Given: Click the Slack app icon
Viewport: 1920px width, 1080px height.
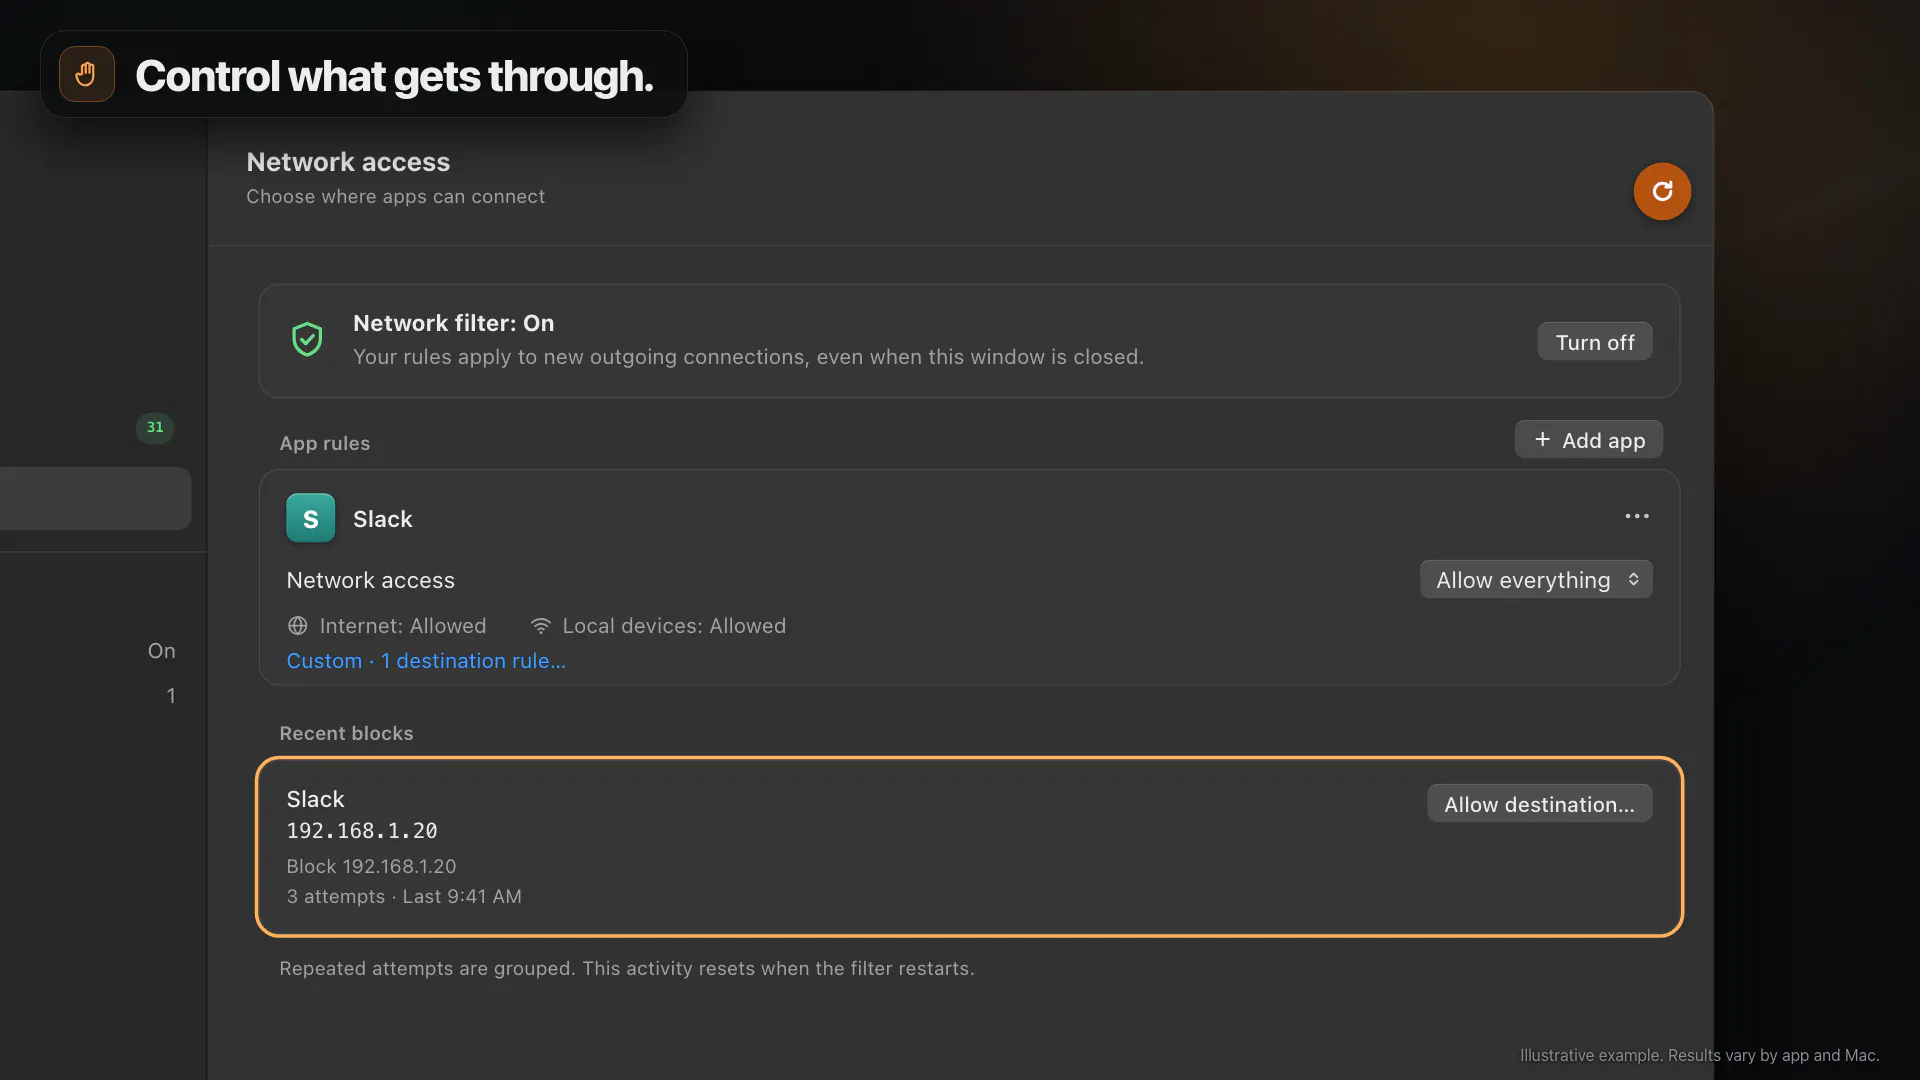Looking at the screenshot, I should point(310,518).
